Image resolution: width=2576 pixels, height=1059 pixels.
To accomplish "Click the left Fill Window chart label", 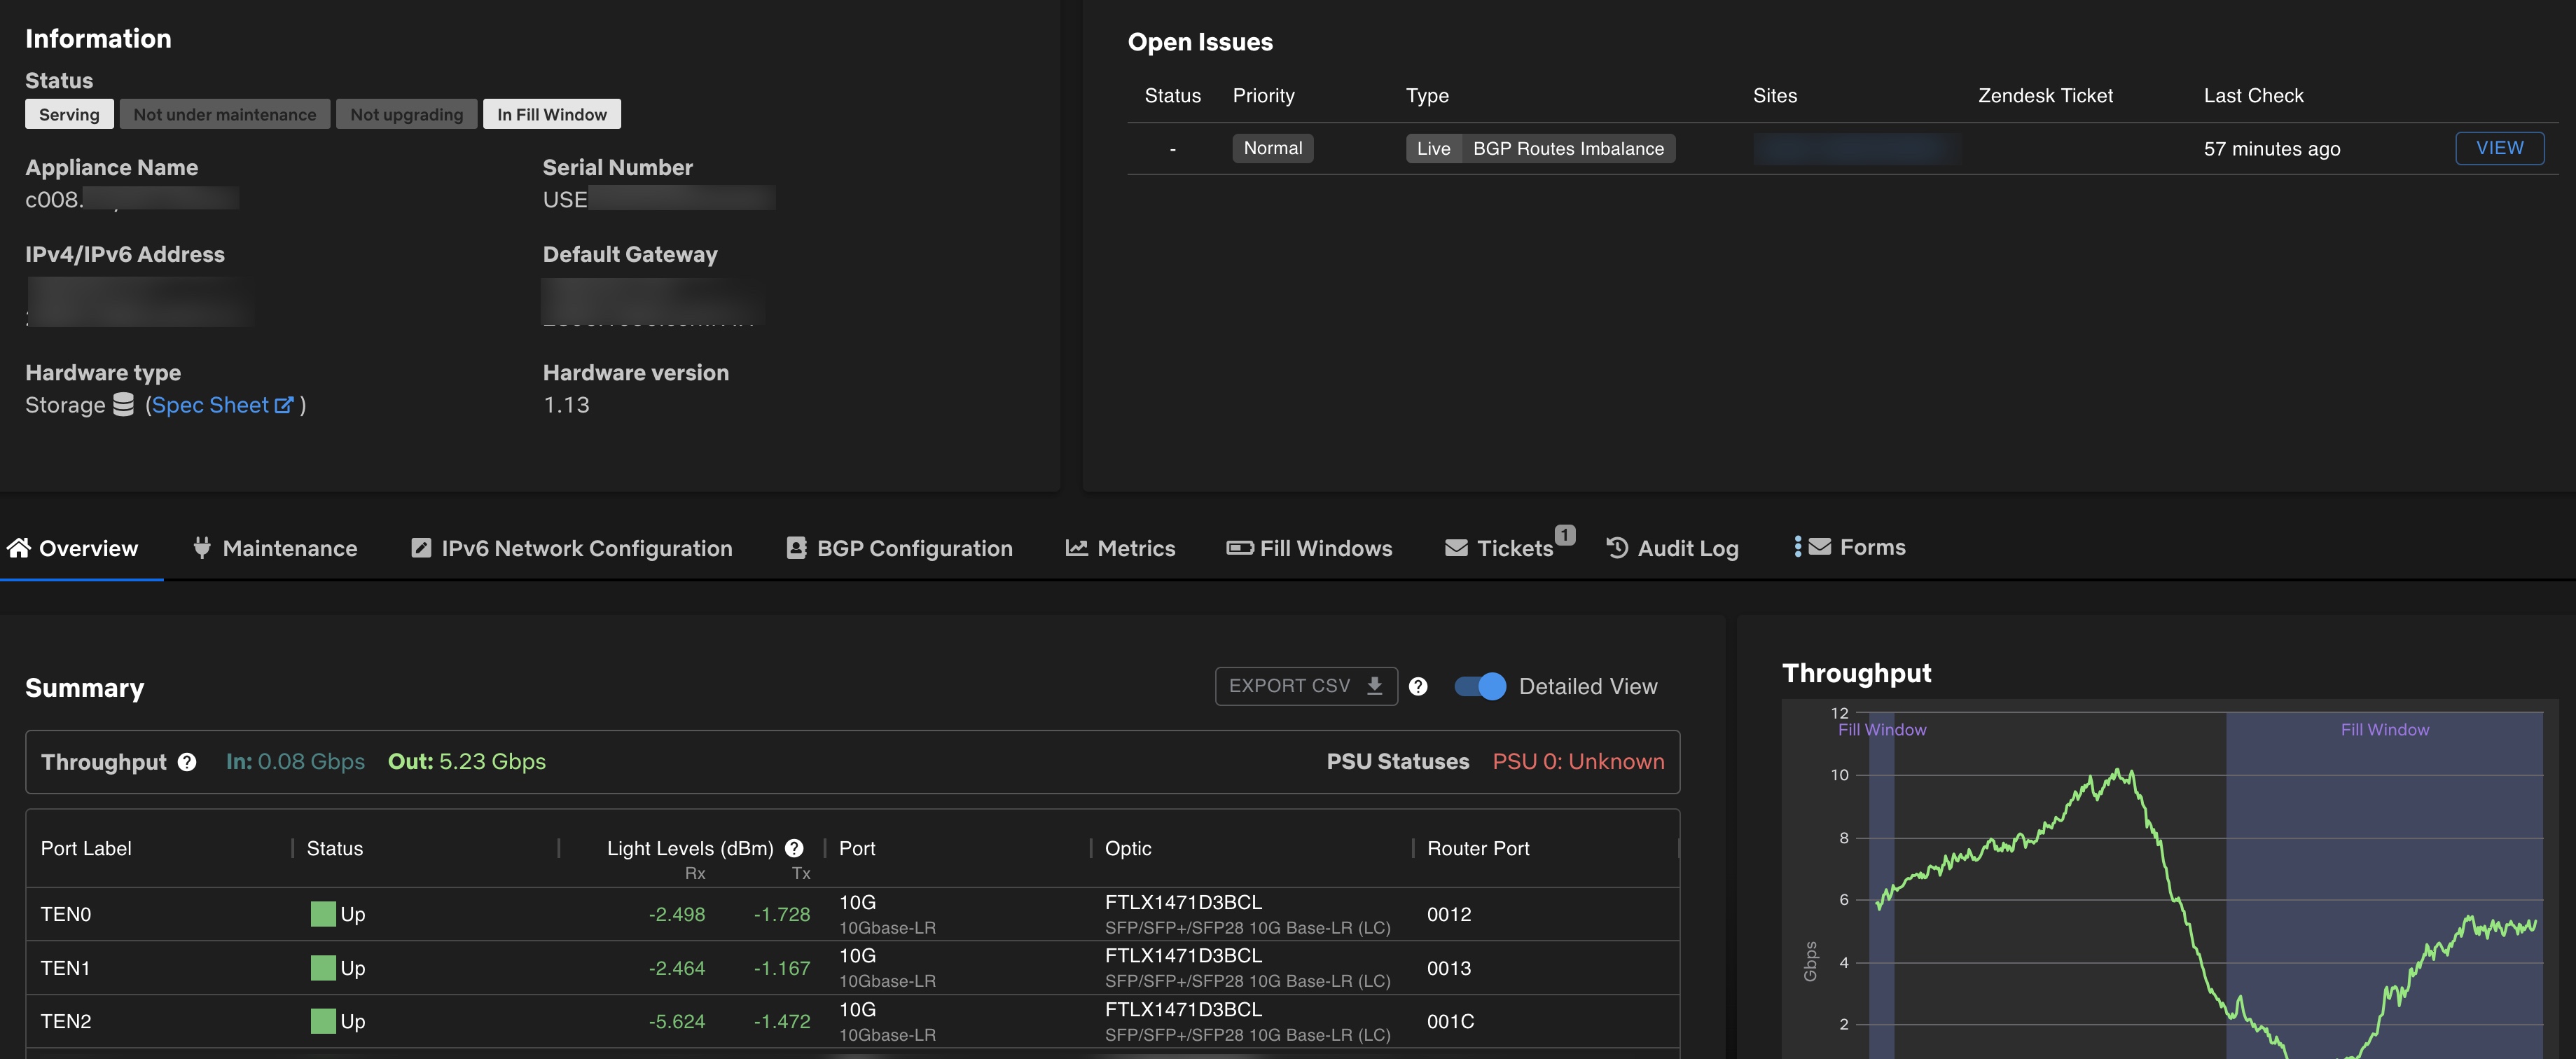I will pyautogui.click(x=1881, y=730).
